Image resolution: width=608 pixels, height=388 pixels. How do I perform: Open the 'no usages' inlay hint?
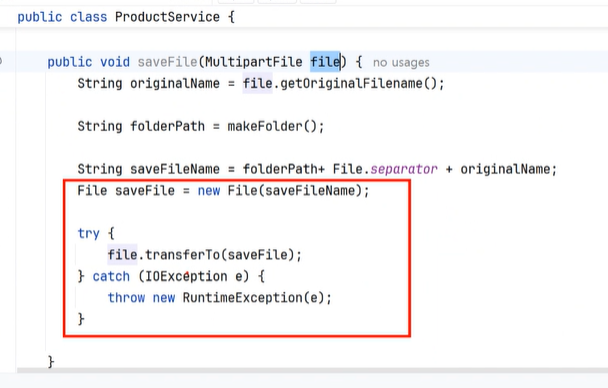401,62
